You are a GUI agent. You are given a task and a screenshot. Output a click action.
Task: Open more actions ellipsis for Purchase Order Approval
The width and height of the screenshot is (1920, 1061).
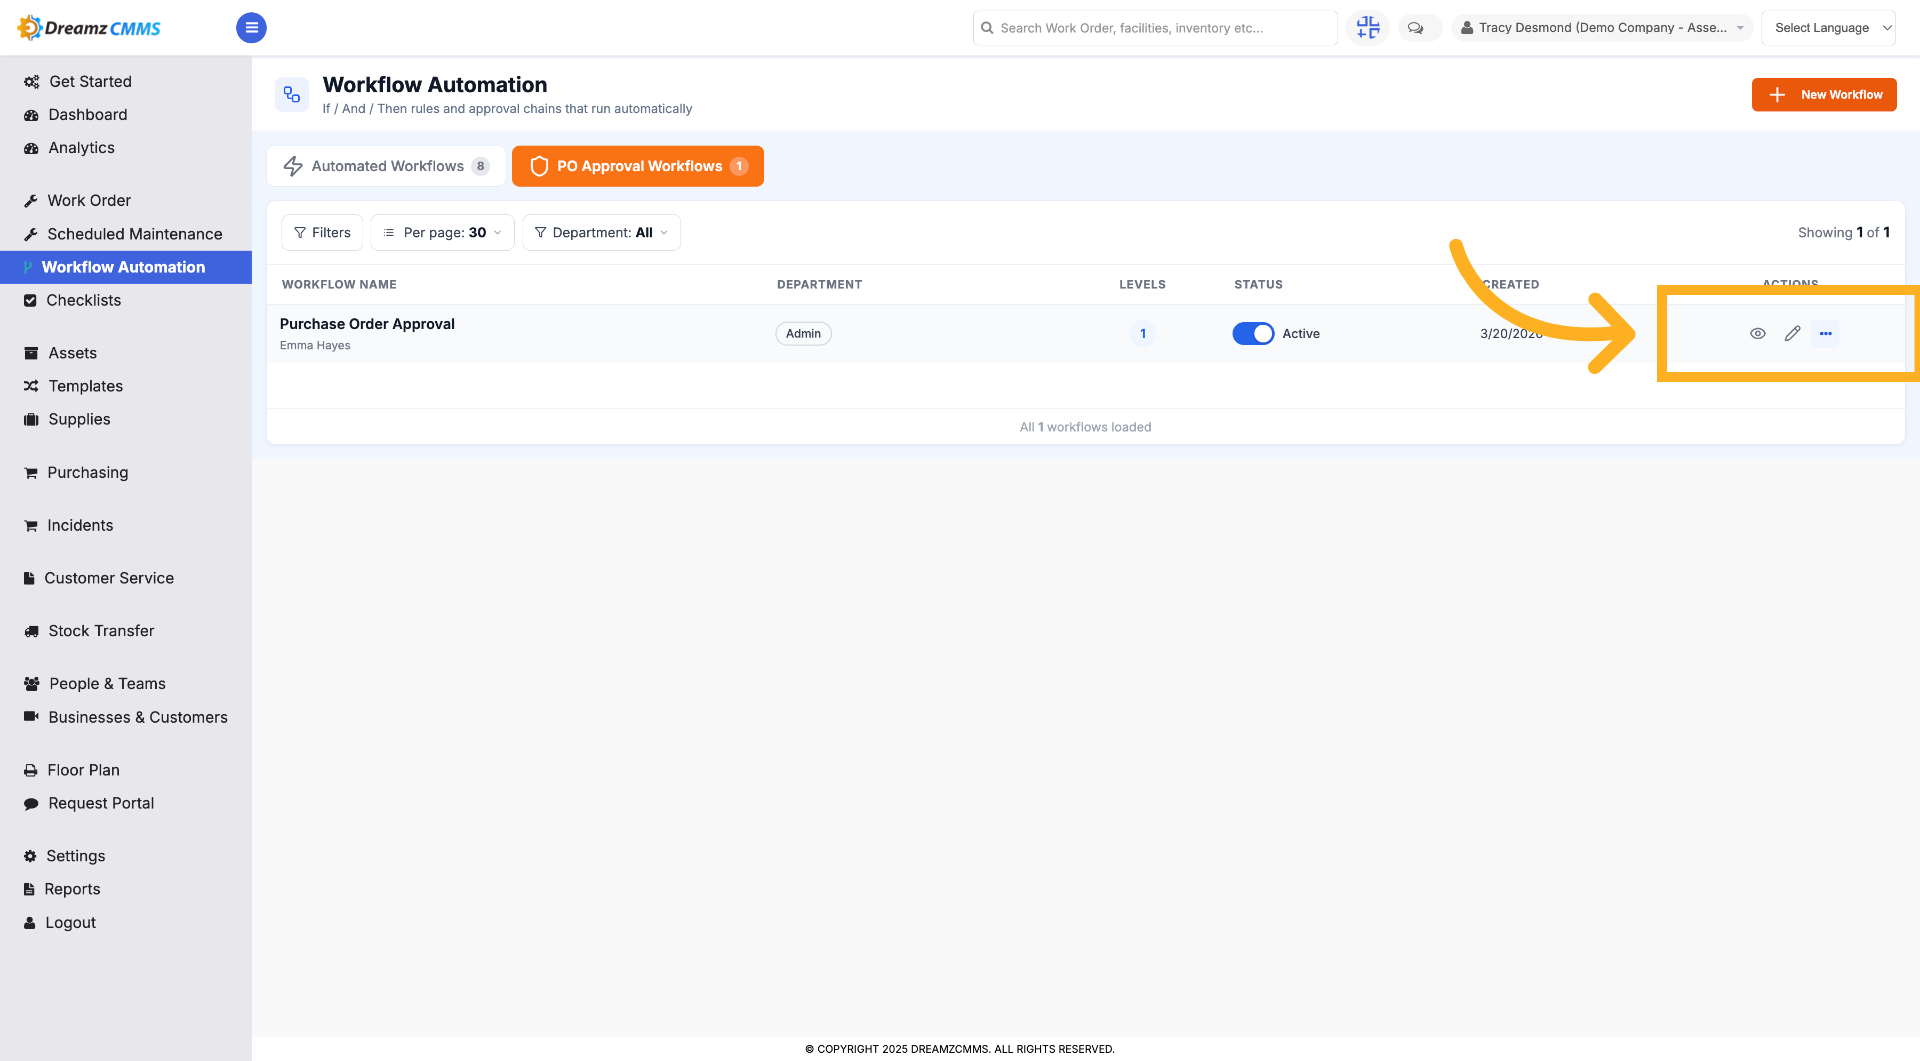pos(1825,333)
